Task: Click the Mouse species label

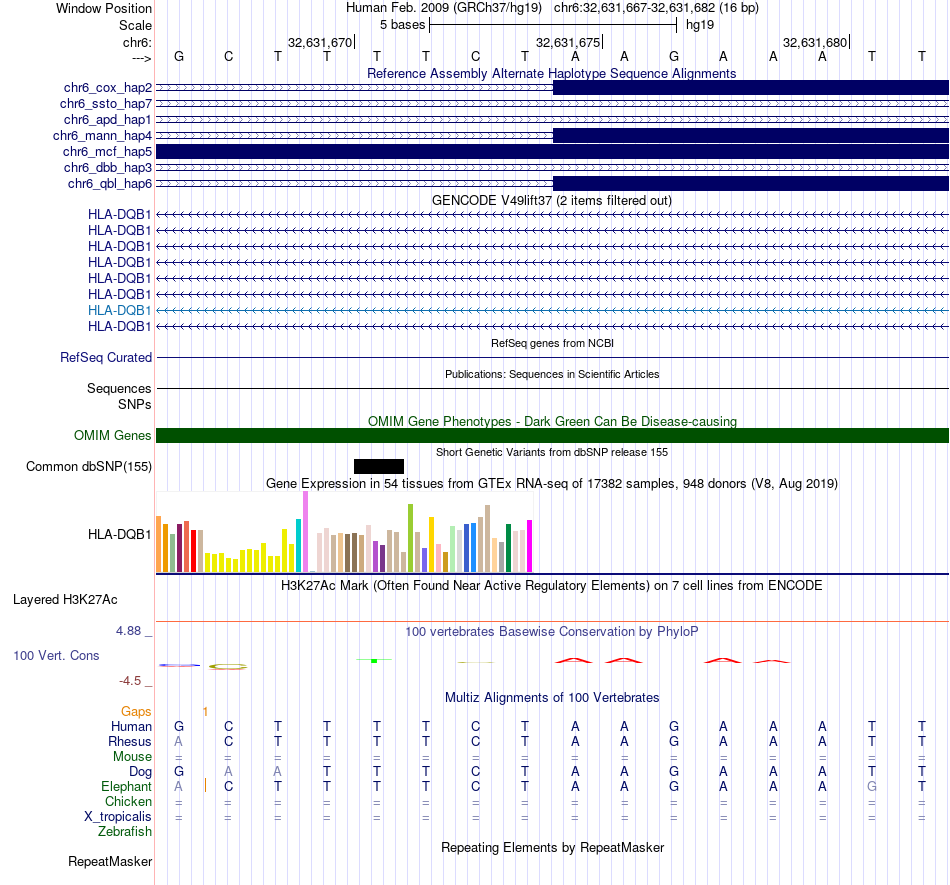Action: point(133,757)
